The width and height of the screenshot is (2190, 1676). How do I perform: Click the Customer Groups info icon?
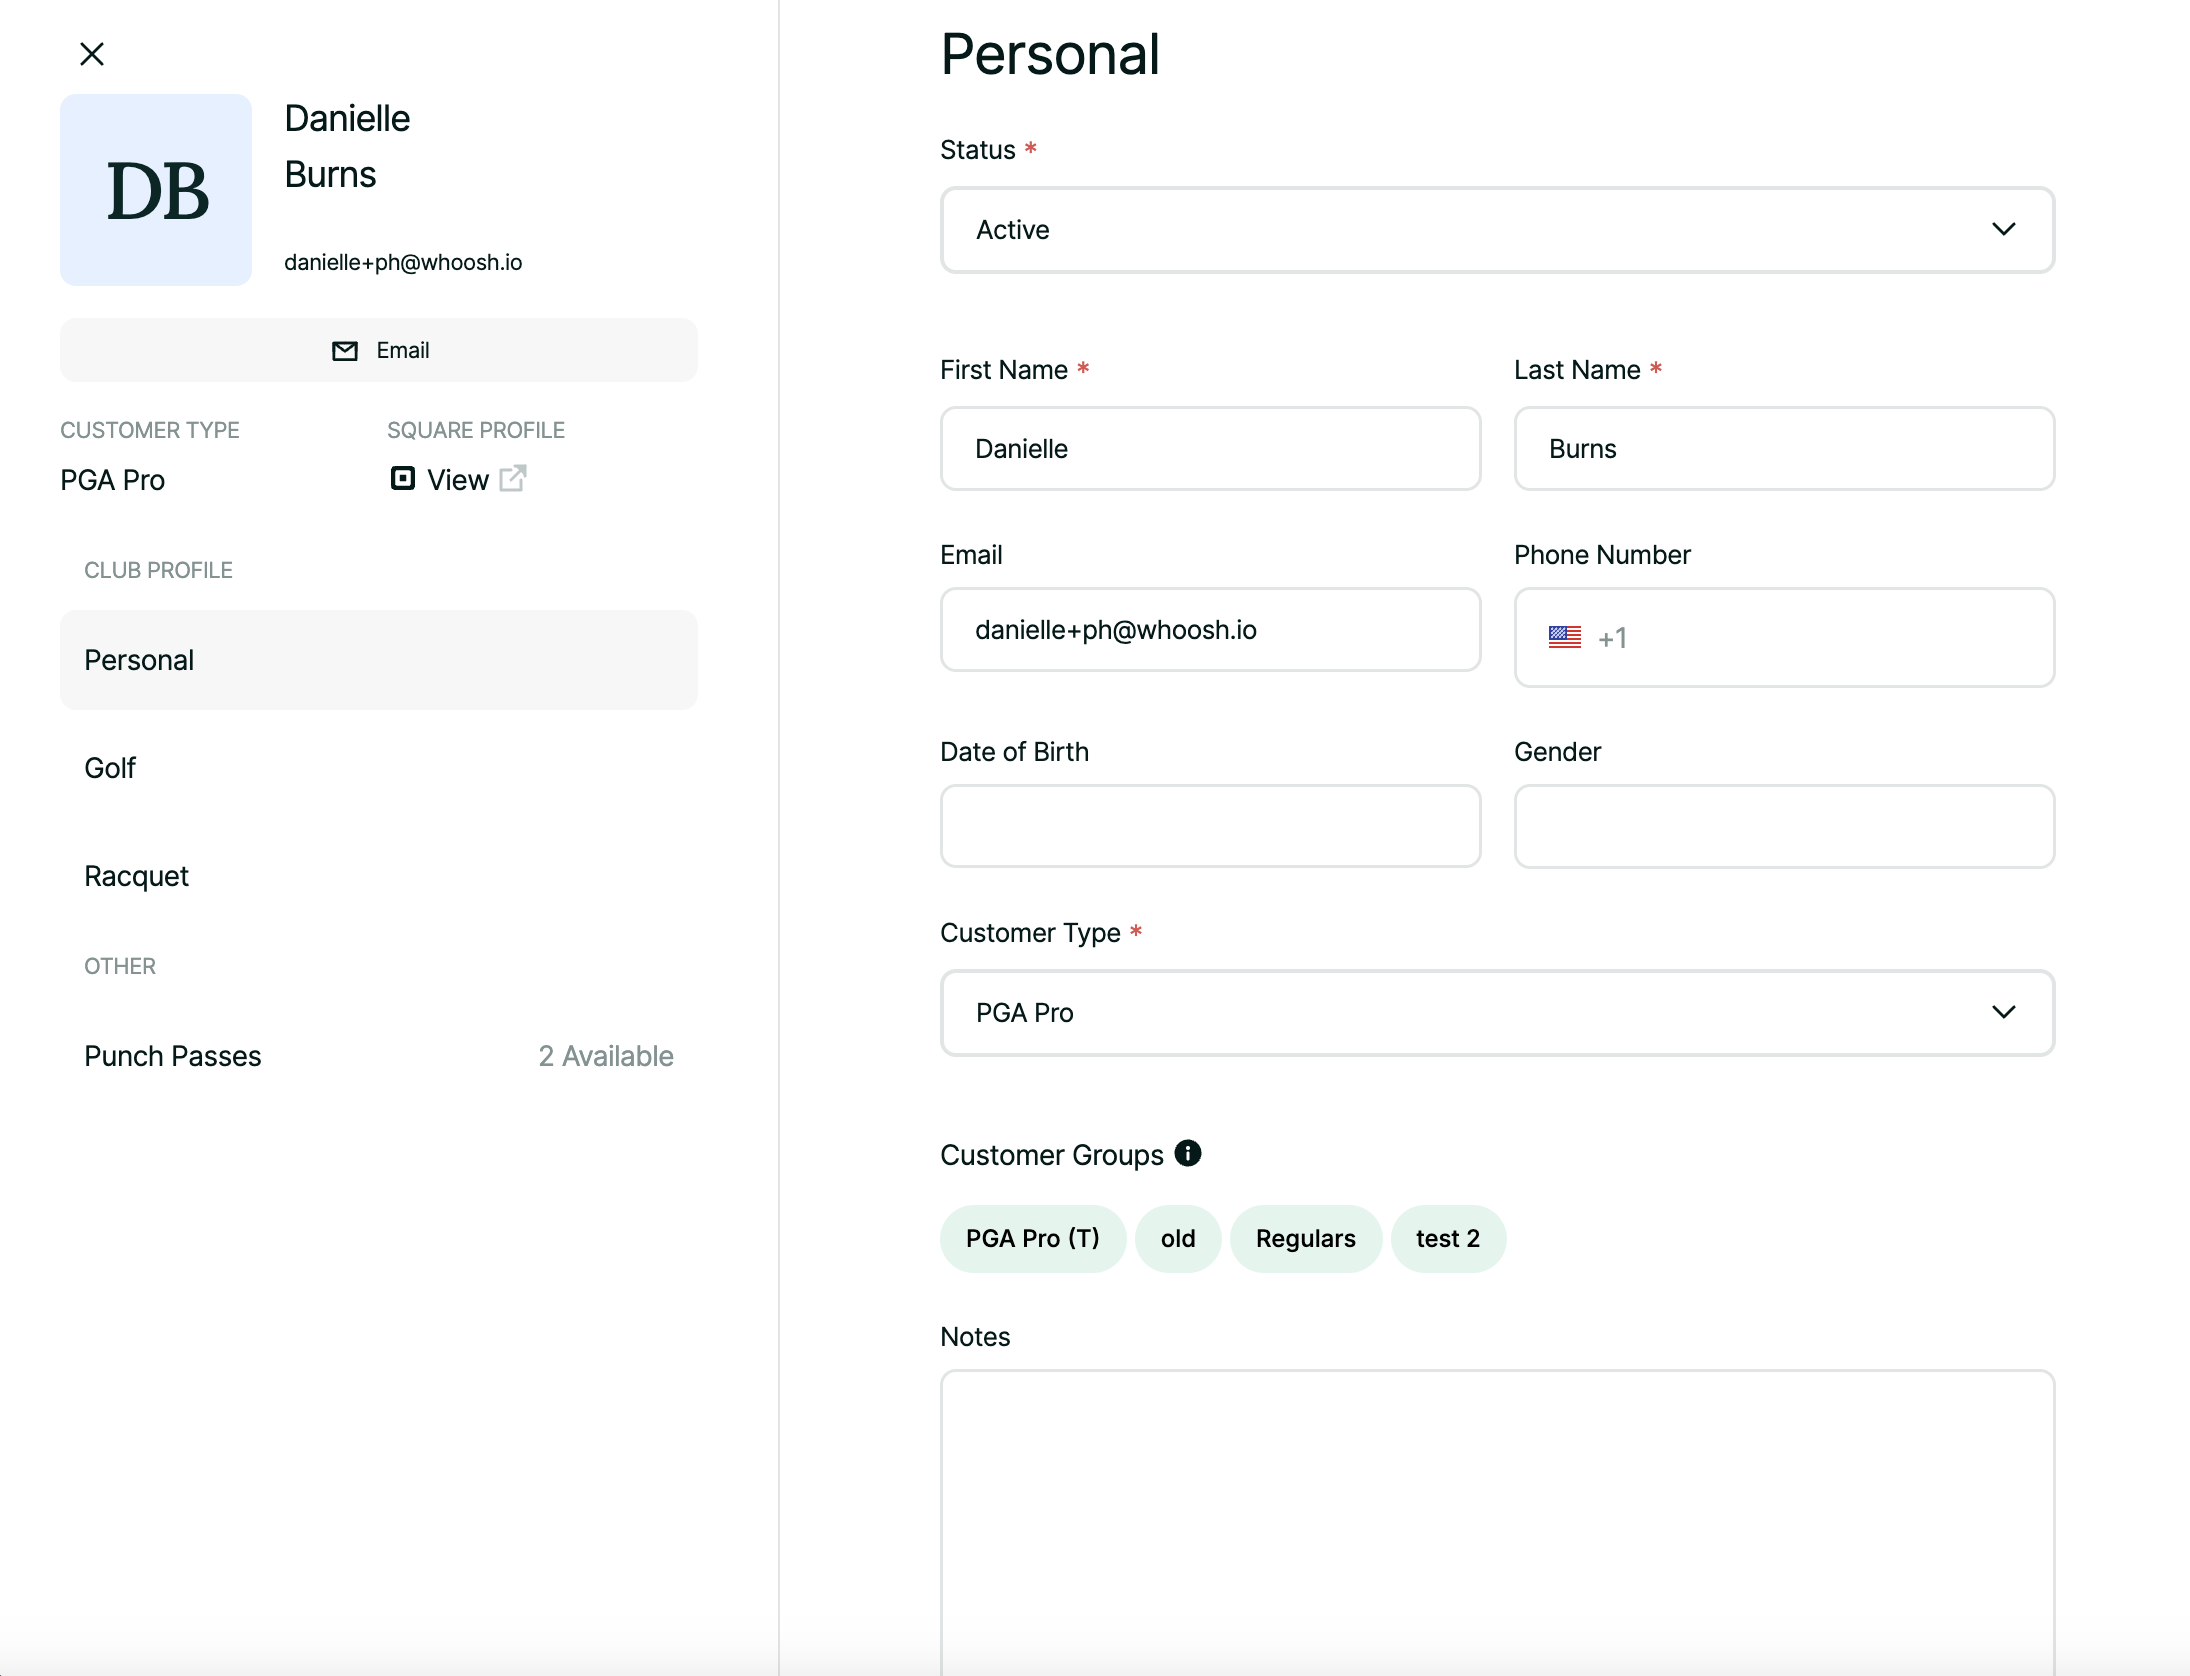click(x=1188, y=1153)
